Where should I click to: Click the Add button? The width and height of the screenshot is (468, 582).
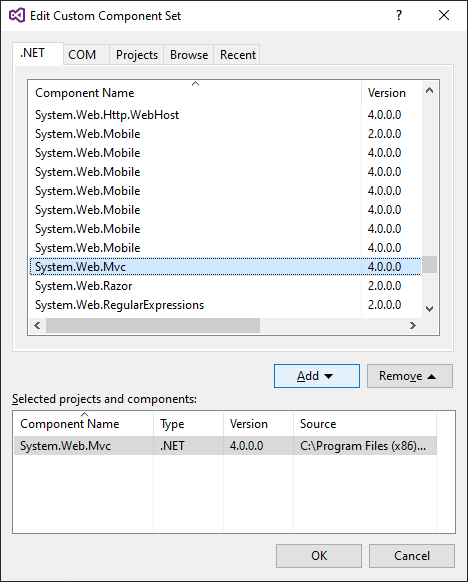click(317, 376)
